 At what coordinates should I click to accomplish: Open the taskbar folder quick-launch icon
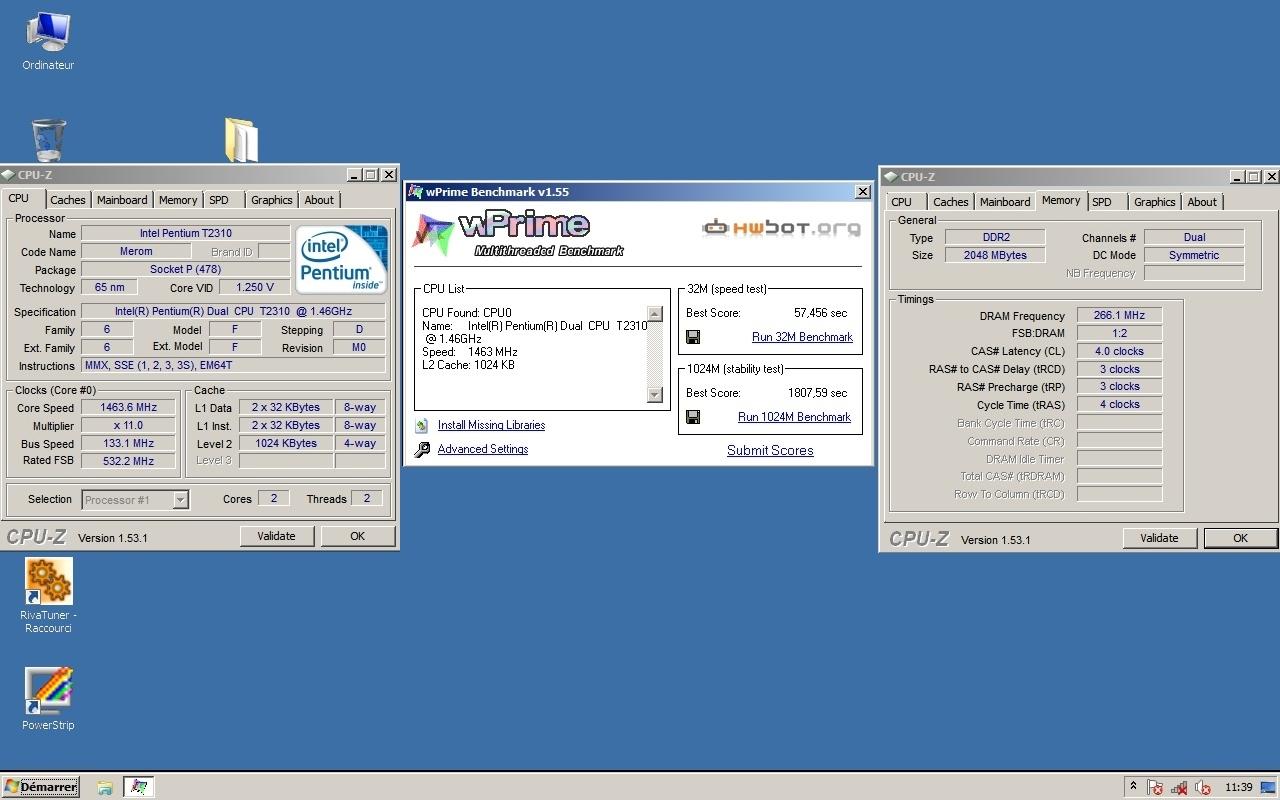(x=104, y=787)
